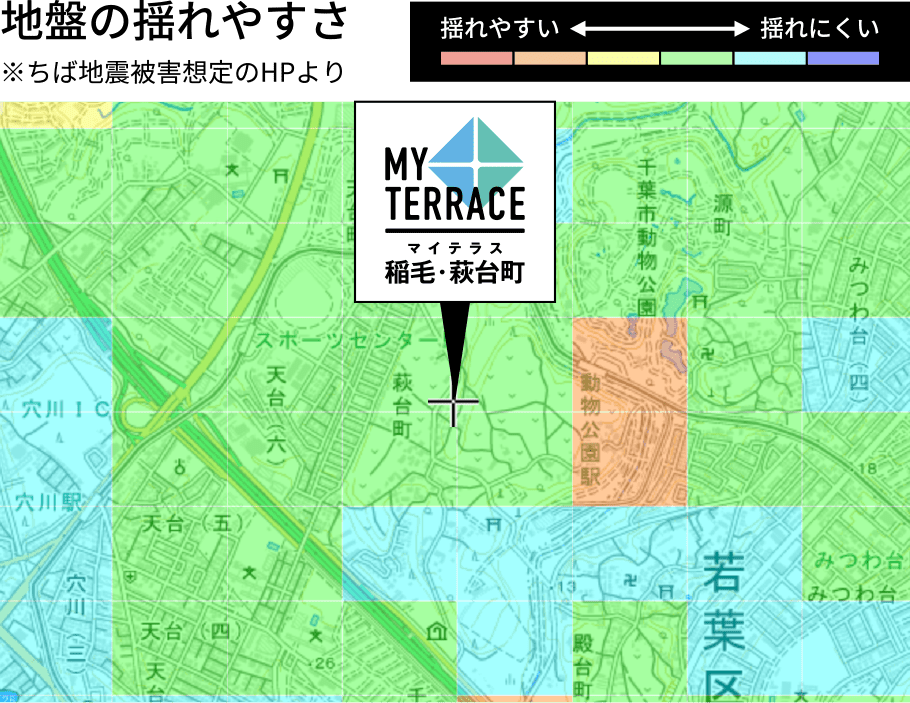910x703 pixels.
Task: Click the crosshair location marker
Action: [x=453, y=402]
